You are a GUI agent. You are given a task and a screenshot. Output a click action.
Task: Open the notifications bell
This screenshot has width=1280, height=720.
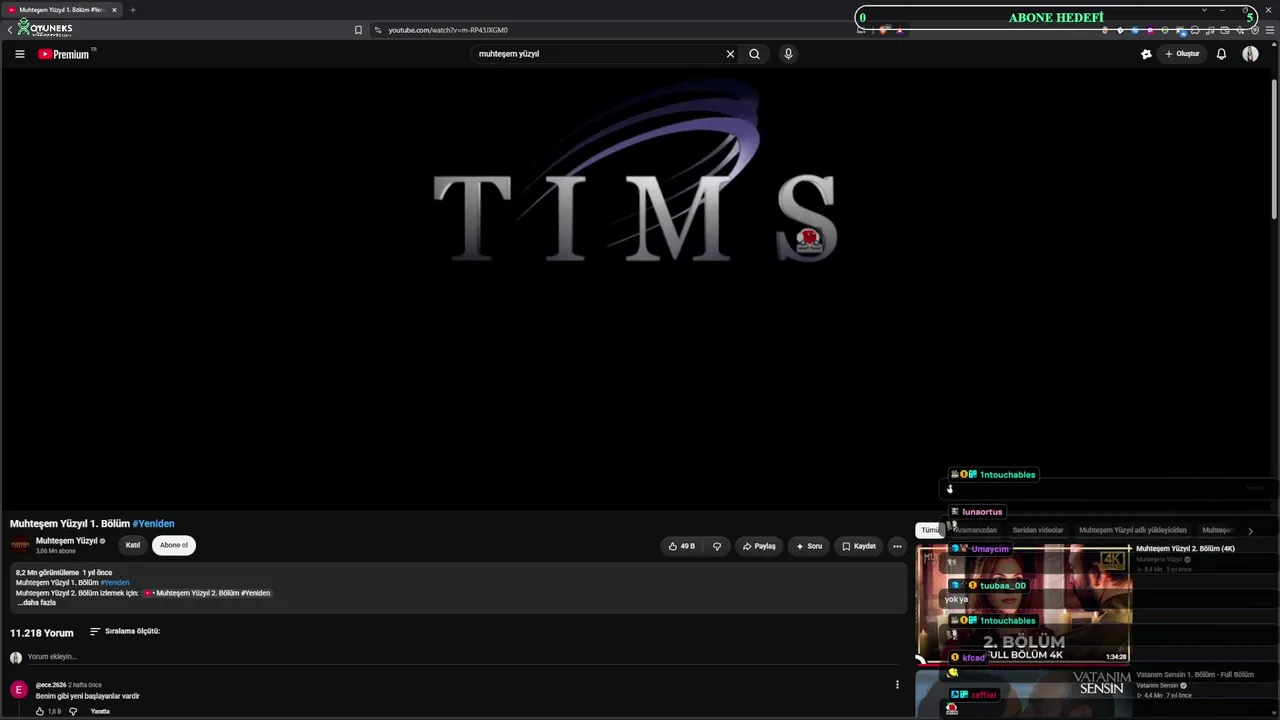point(1221,54)
